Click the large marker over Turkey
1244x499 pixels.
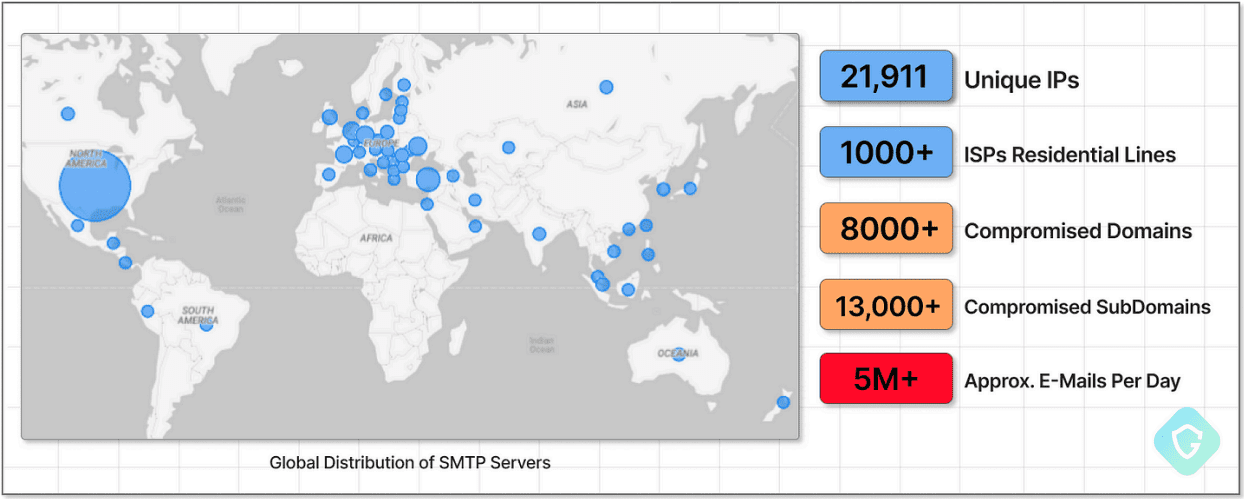(x=427, y=180)
